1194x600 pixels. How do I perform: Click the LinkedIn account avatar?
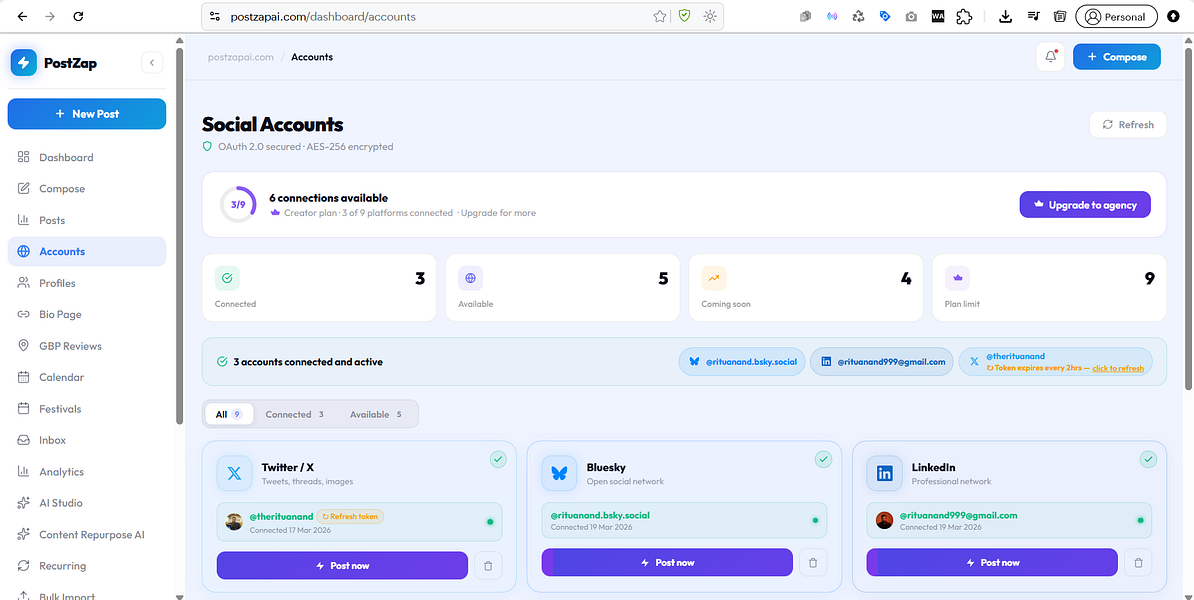pyautogui.click(x=884, y=521)
